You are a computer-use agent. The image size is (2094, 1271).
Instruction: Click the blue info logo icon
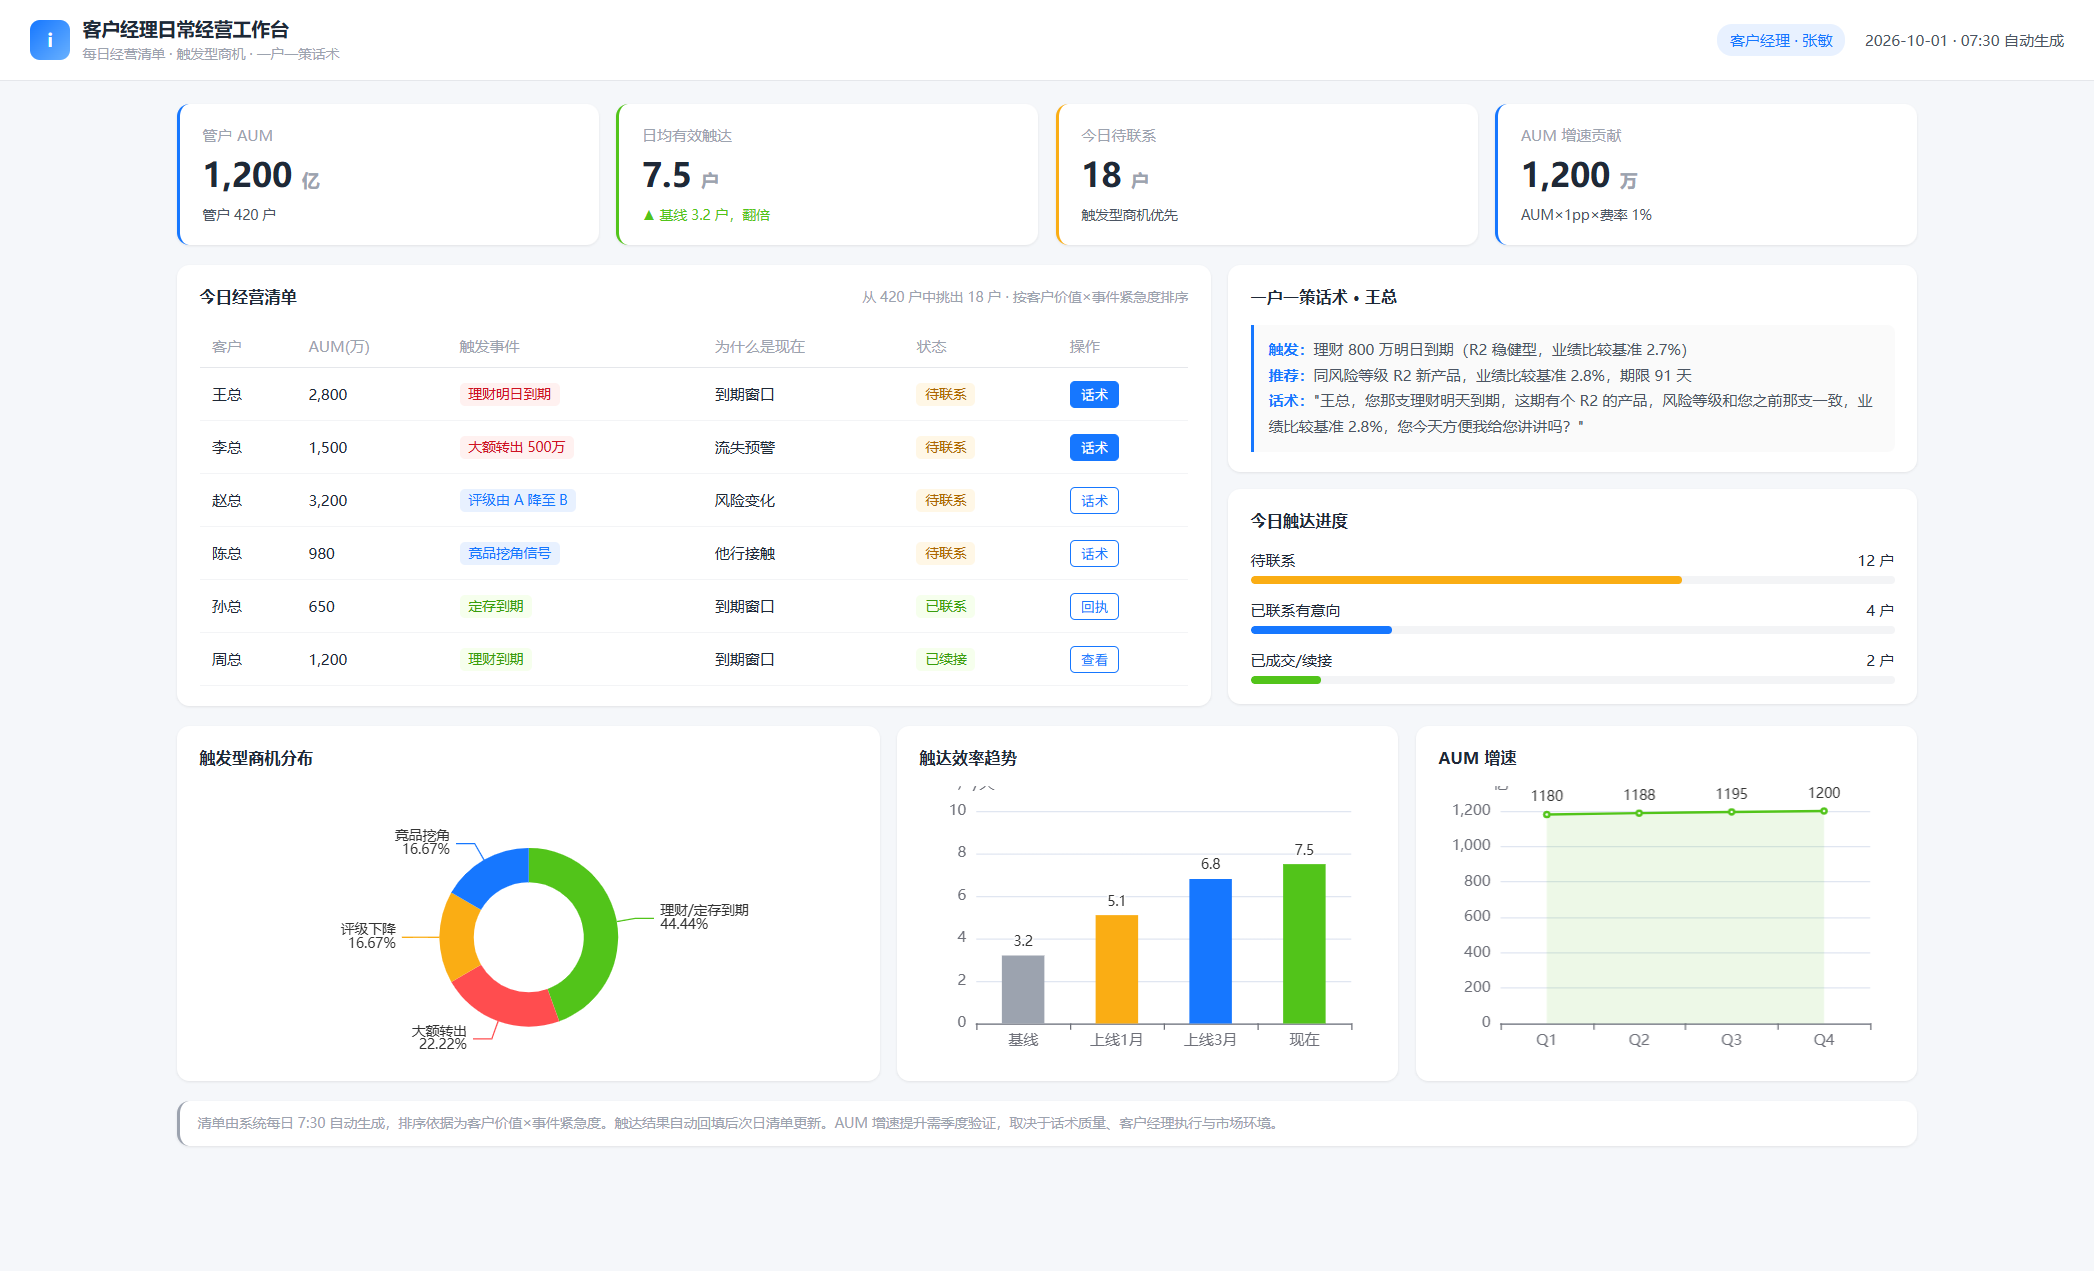coord(49,40)
